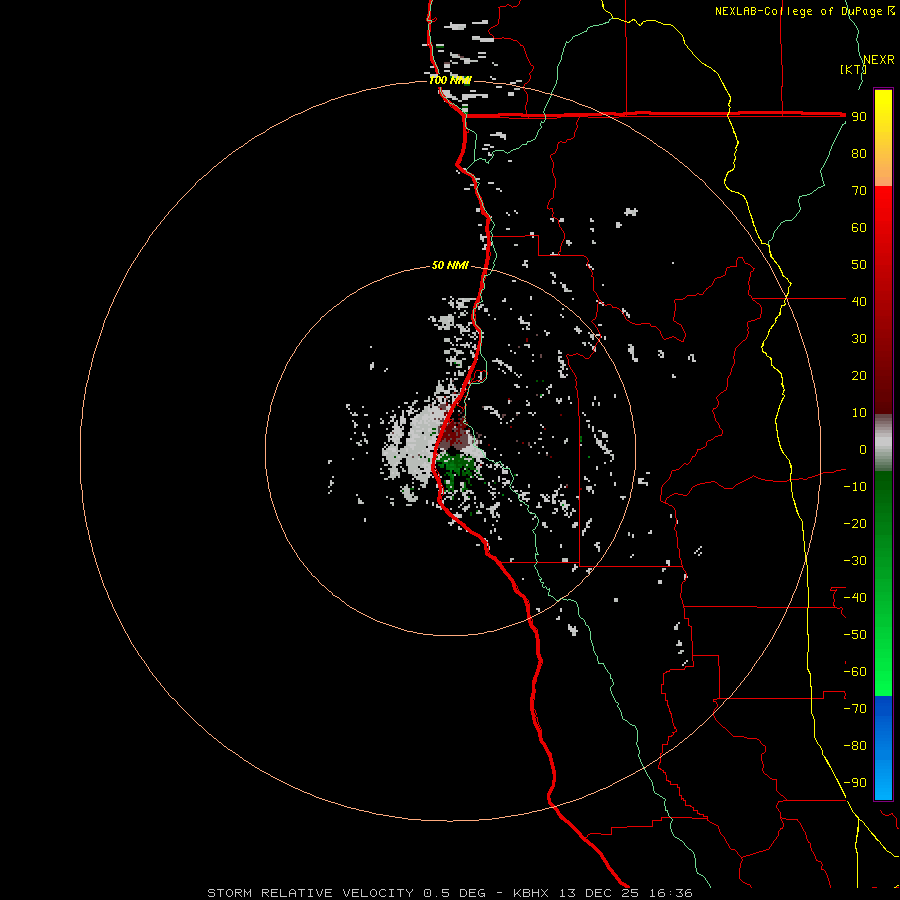Click the 80 value on velocity scale
This screenshot has height=900, width=900.
coord(859,153)
